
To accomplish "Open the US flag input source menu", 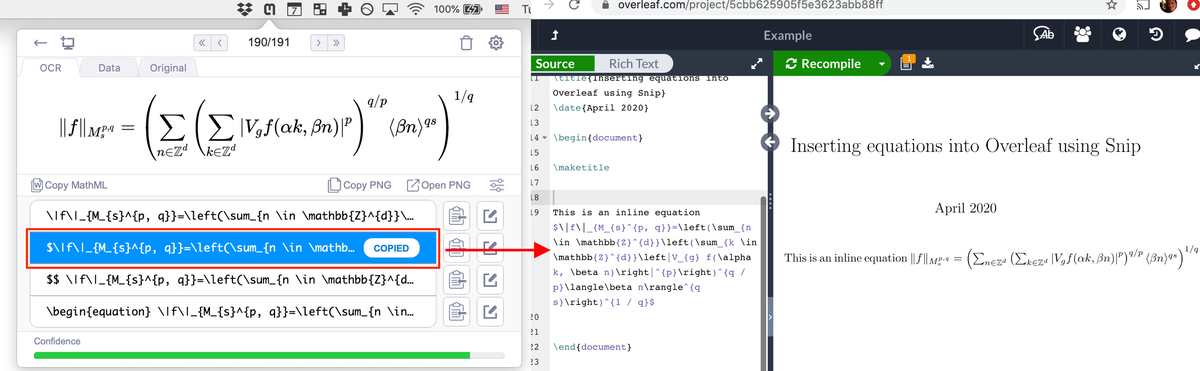I will [502, 9].
